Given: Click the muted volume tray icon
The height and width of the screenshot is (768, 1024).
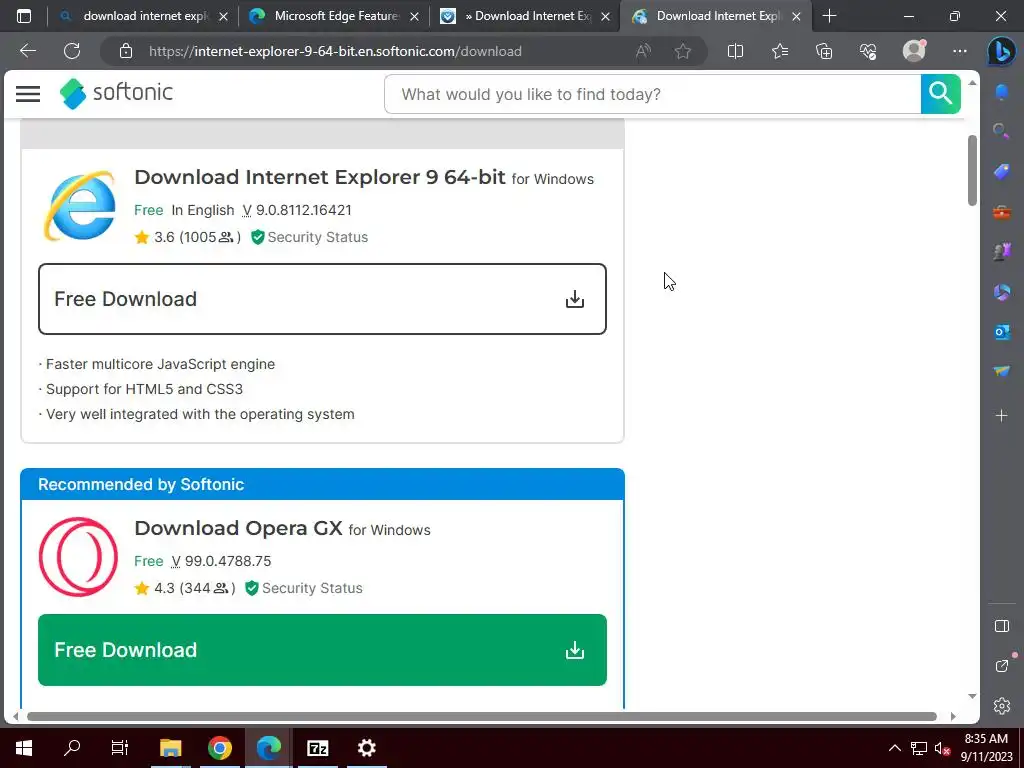Looking at the screenshot, I should click(942, 748).
